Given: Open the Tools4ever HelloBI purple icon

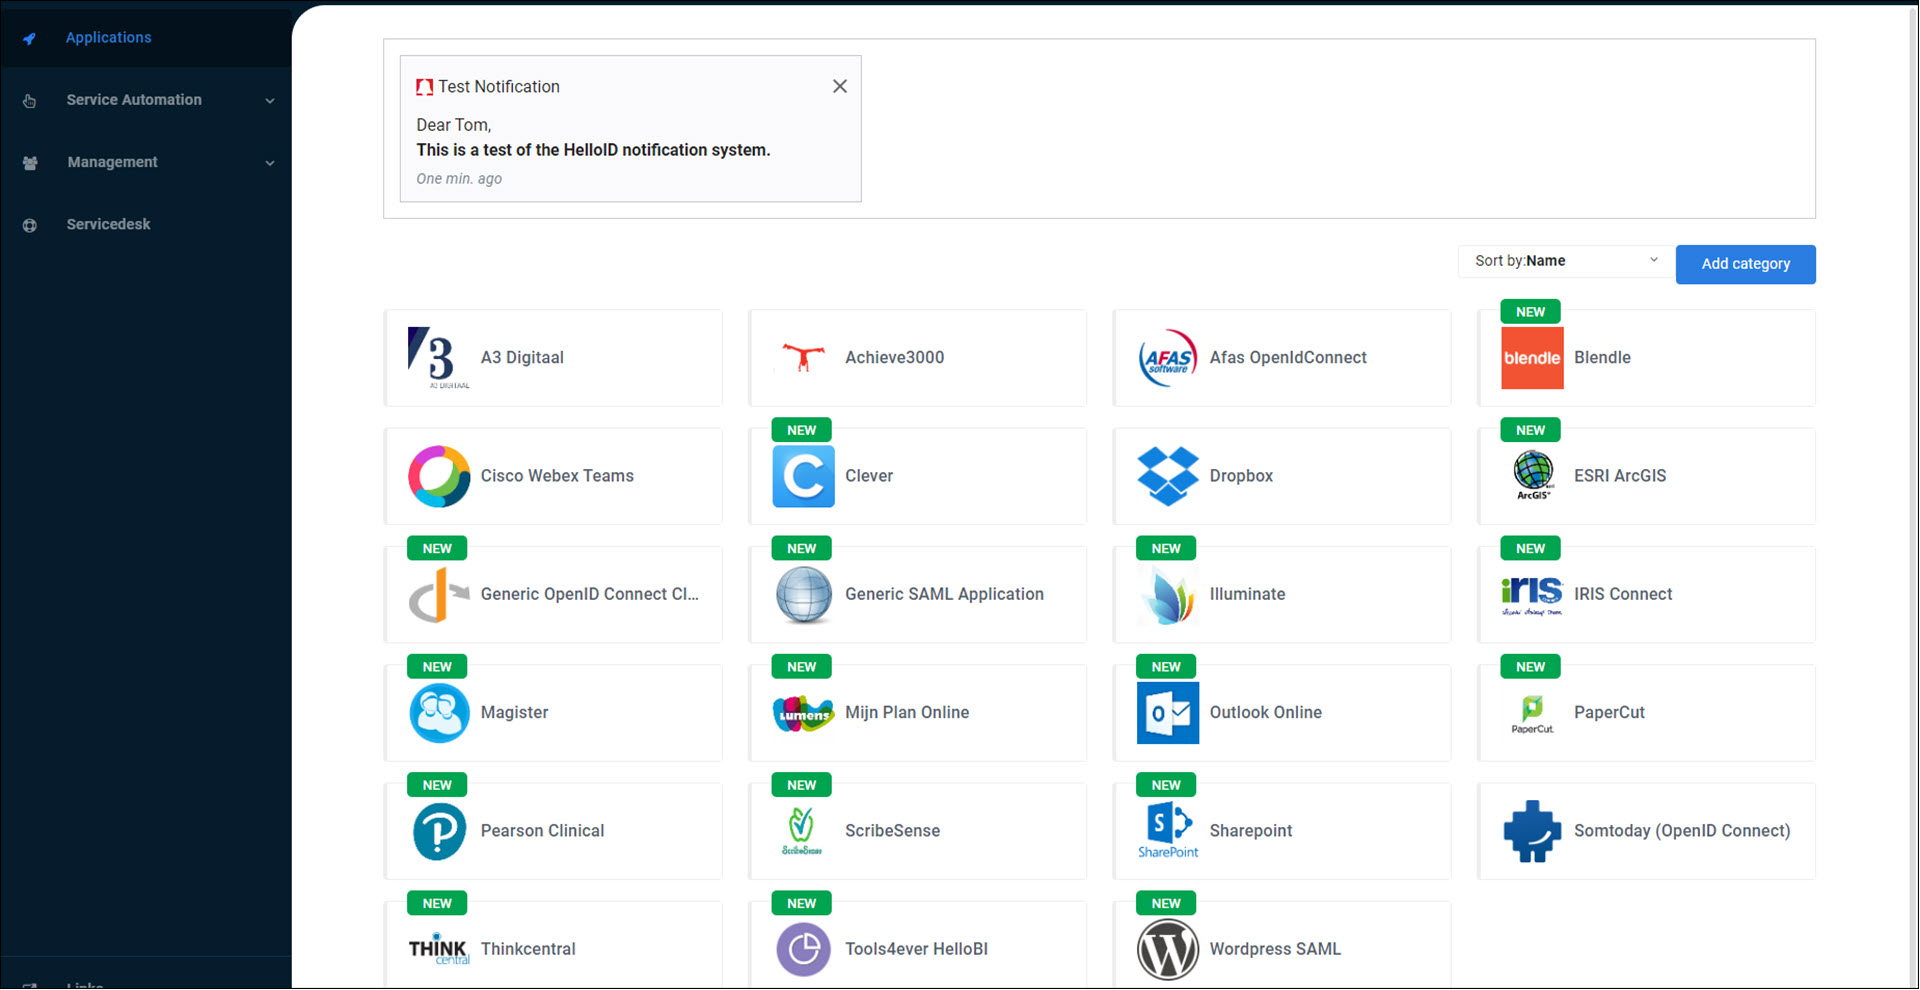Looking at the screenshot, I should 803,950.
